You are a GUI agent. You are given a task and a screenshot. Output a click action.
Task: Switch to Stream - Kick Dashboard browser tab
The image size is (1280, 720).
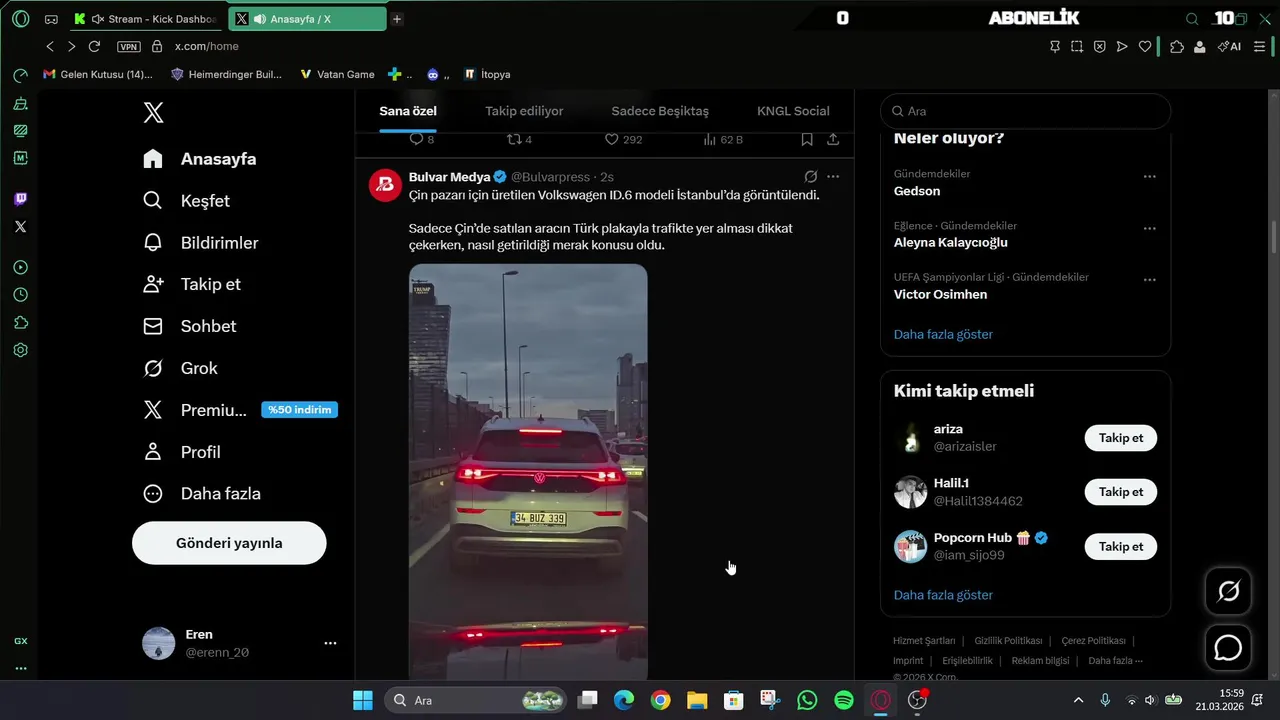pyautogui.click(x=146, y=19)
